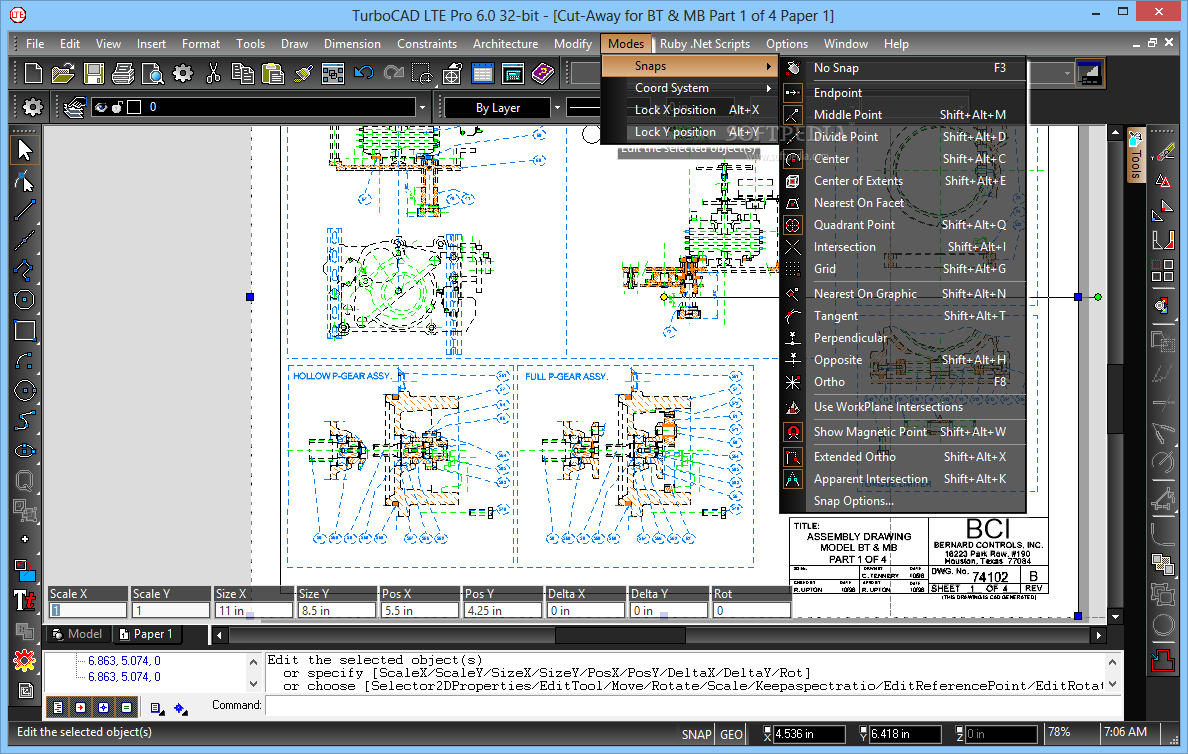Open the purple help book icon

pos(542,74)
